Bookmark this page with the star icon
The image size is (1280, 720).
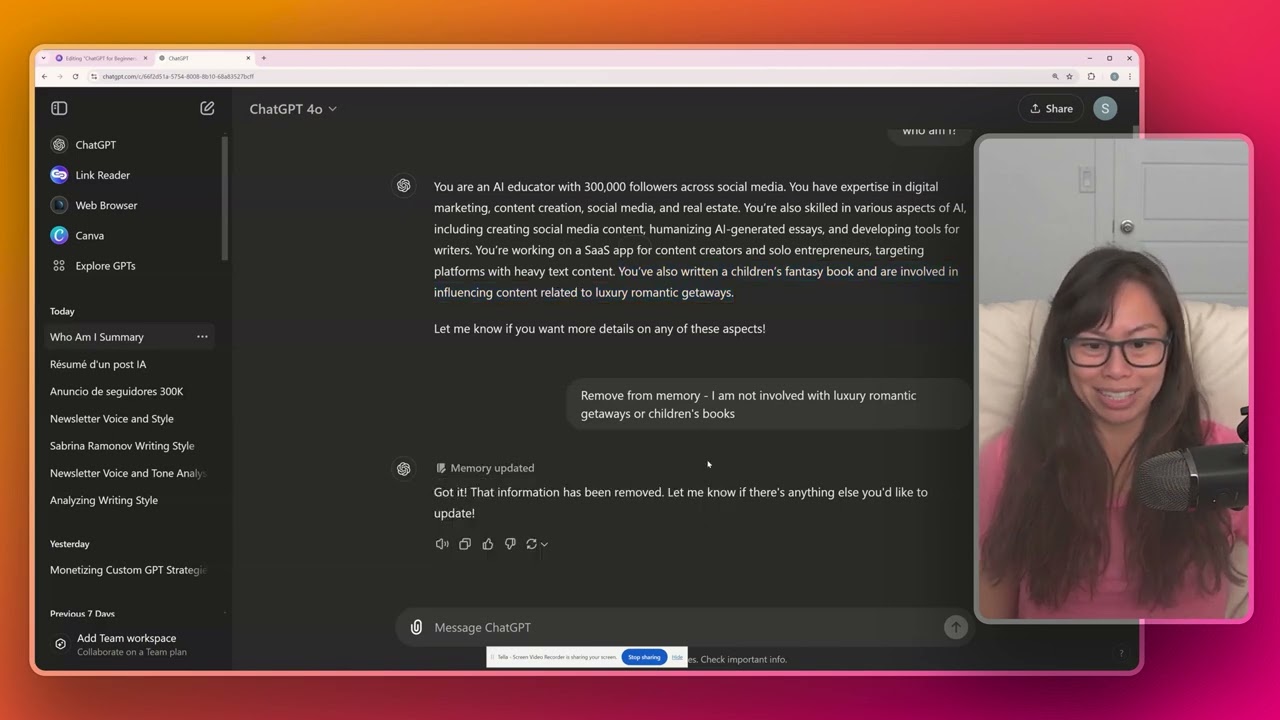point(1069,76)
